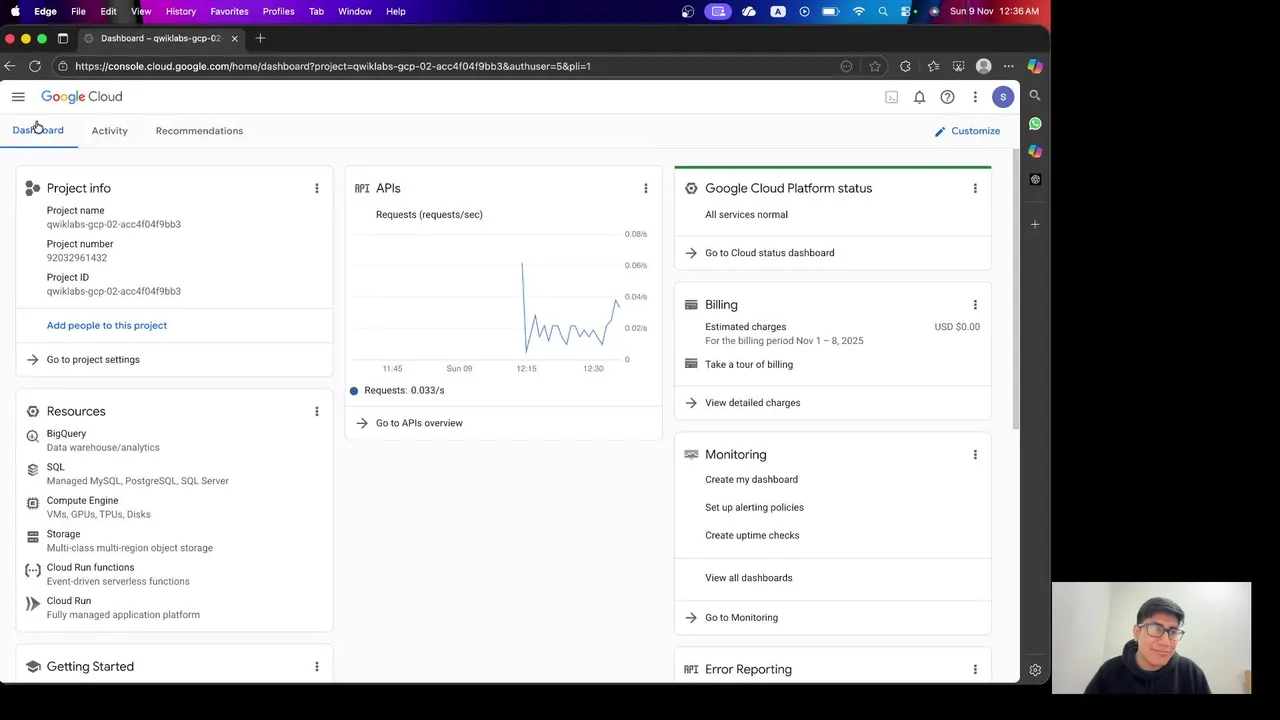
Task: Open the console settings three-dot menu
Action: coord(975,97)
